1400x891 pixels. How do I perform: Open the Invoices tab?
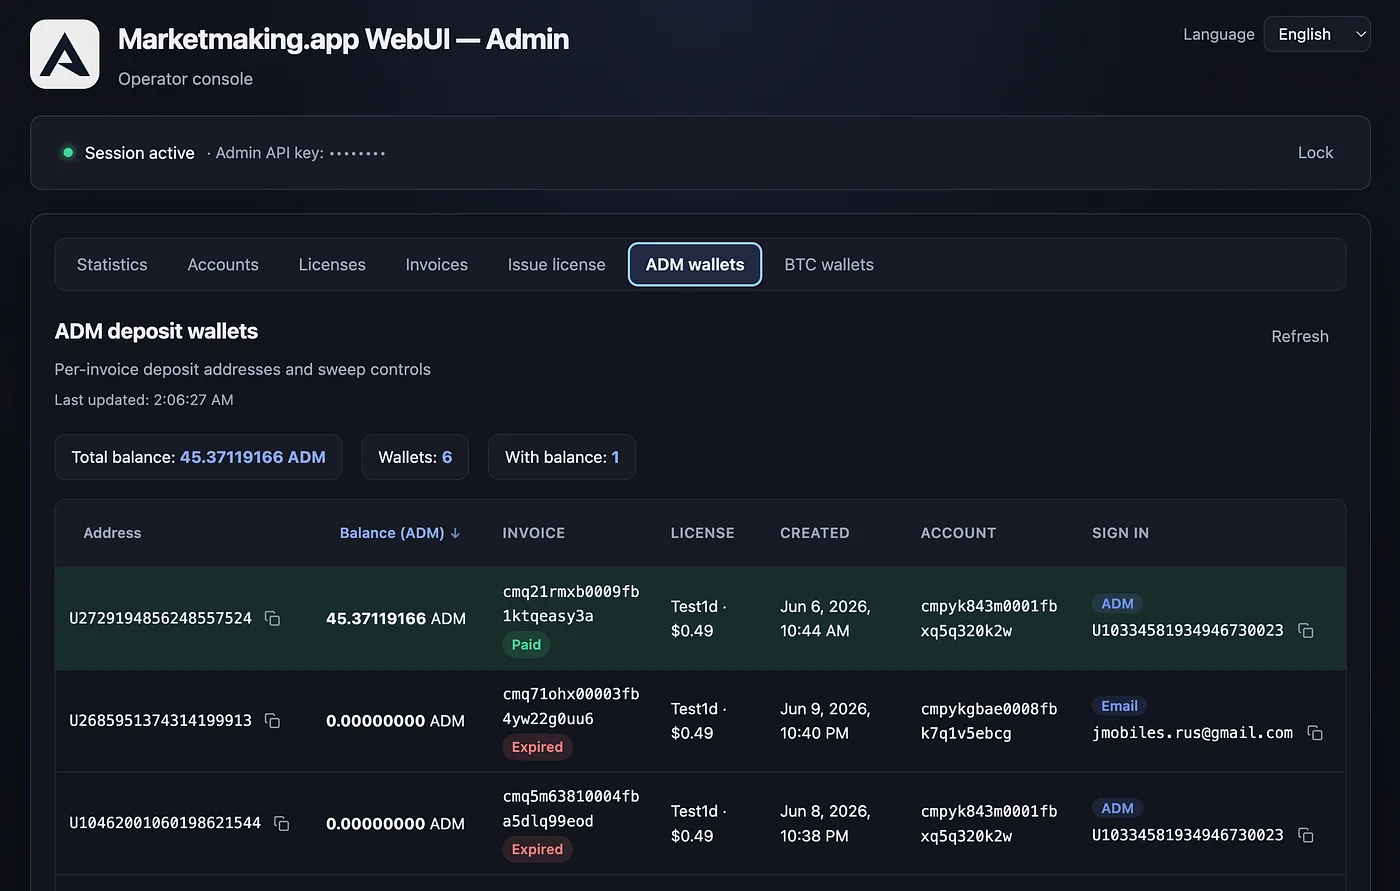pos(437,264)
